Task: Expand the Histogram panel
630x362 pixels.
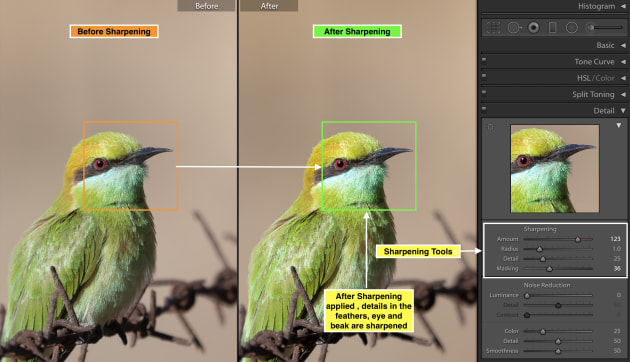Action: (623, 6)
